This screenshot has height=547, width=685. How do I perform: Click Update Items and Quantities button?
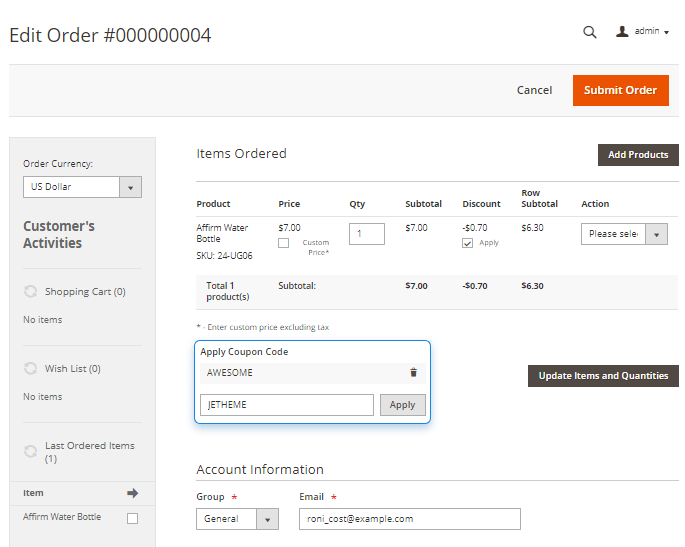tap(603, 376)
